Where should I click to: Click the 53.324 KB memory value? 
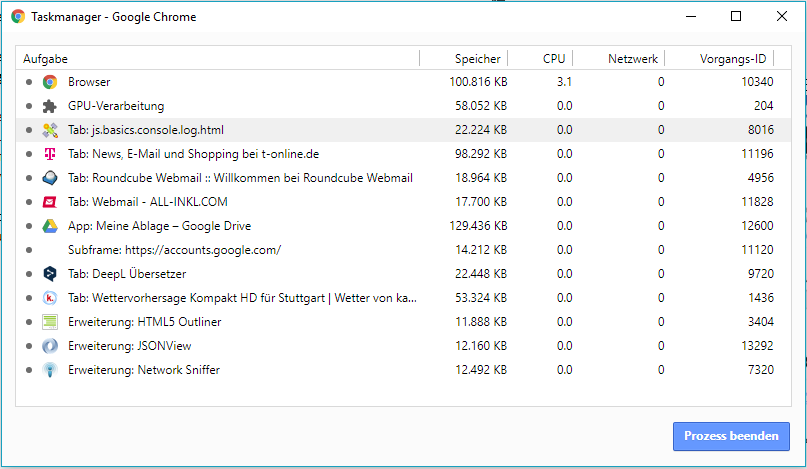click(481, 298)
